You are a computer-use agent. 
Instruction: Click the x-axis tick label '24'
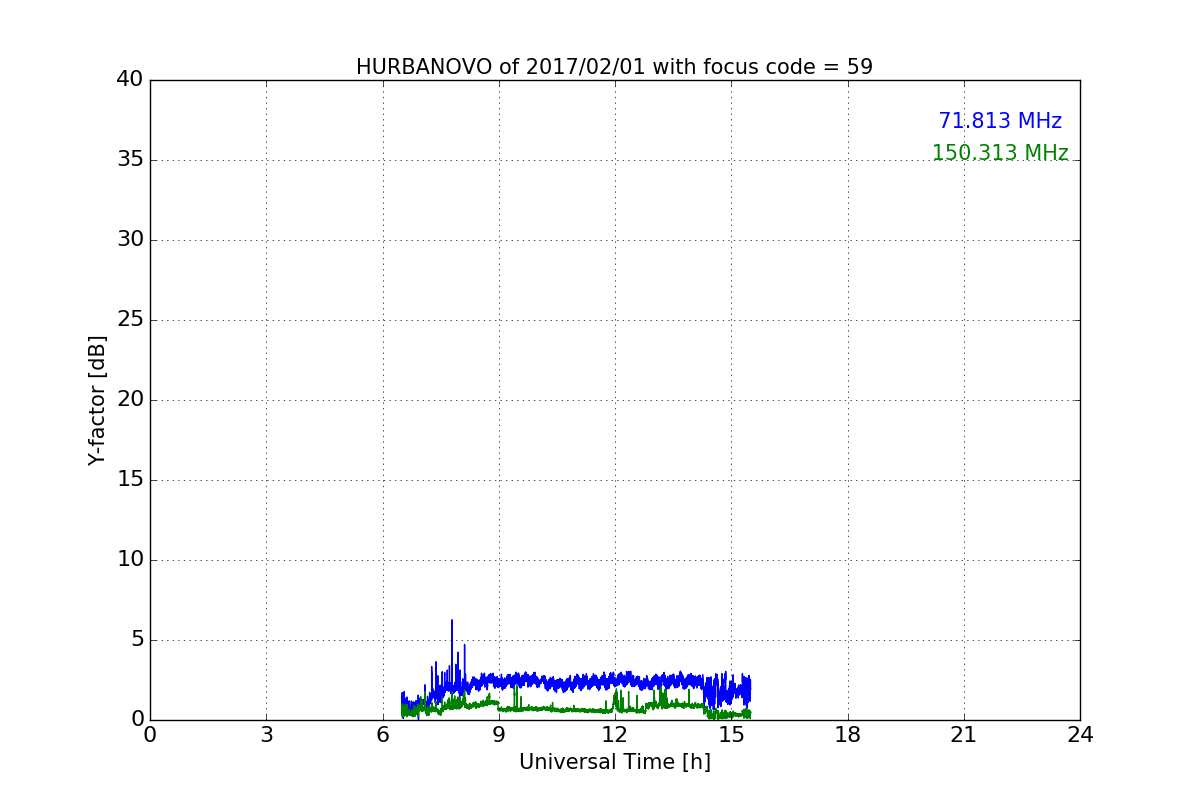1080,735
